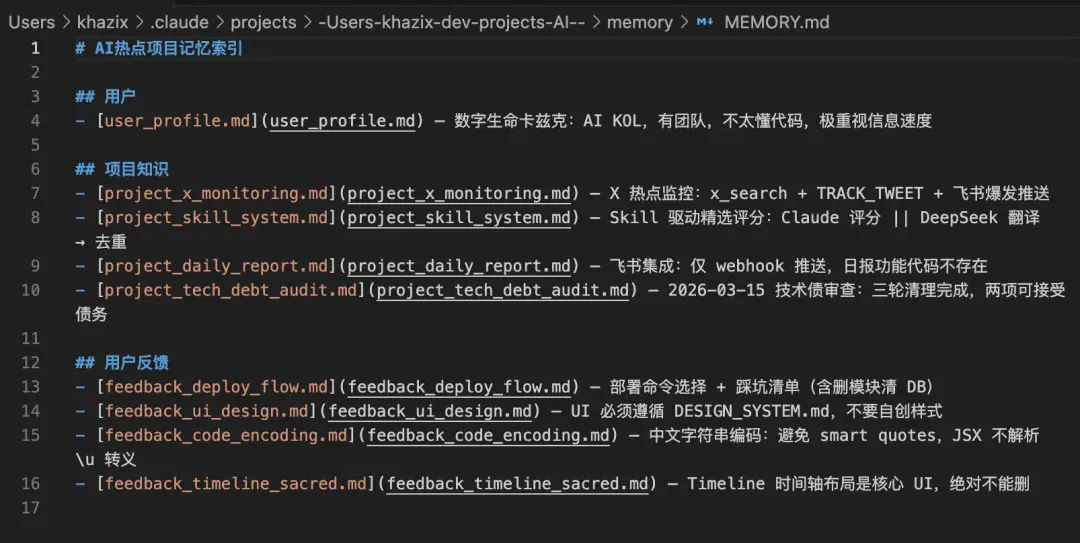
Task: Click the text 'x_search + TRACK_TWEET'
Action: [x=816, y=194]
